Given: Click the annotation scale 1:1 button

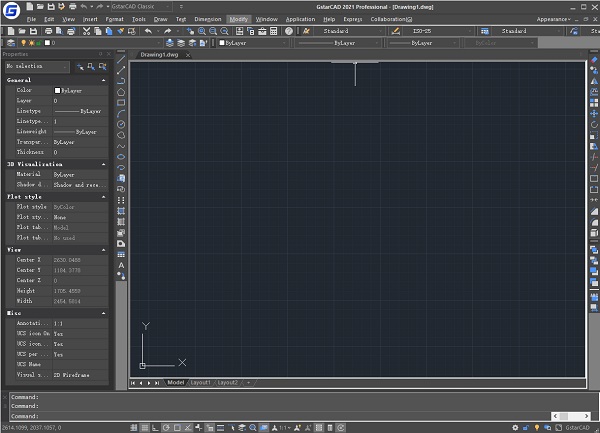Looking at the screenshot, I should tap(283, 427).
